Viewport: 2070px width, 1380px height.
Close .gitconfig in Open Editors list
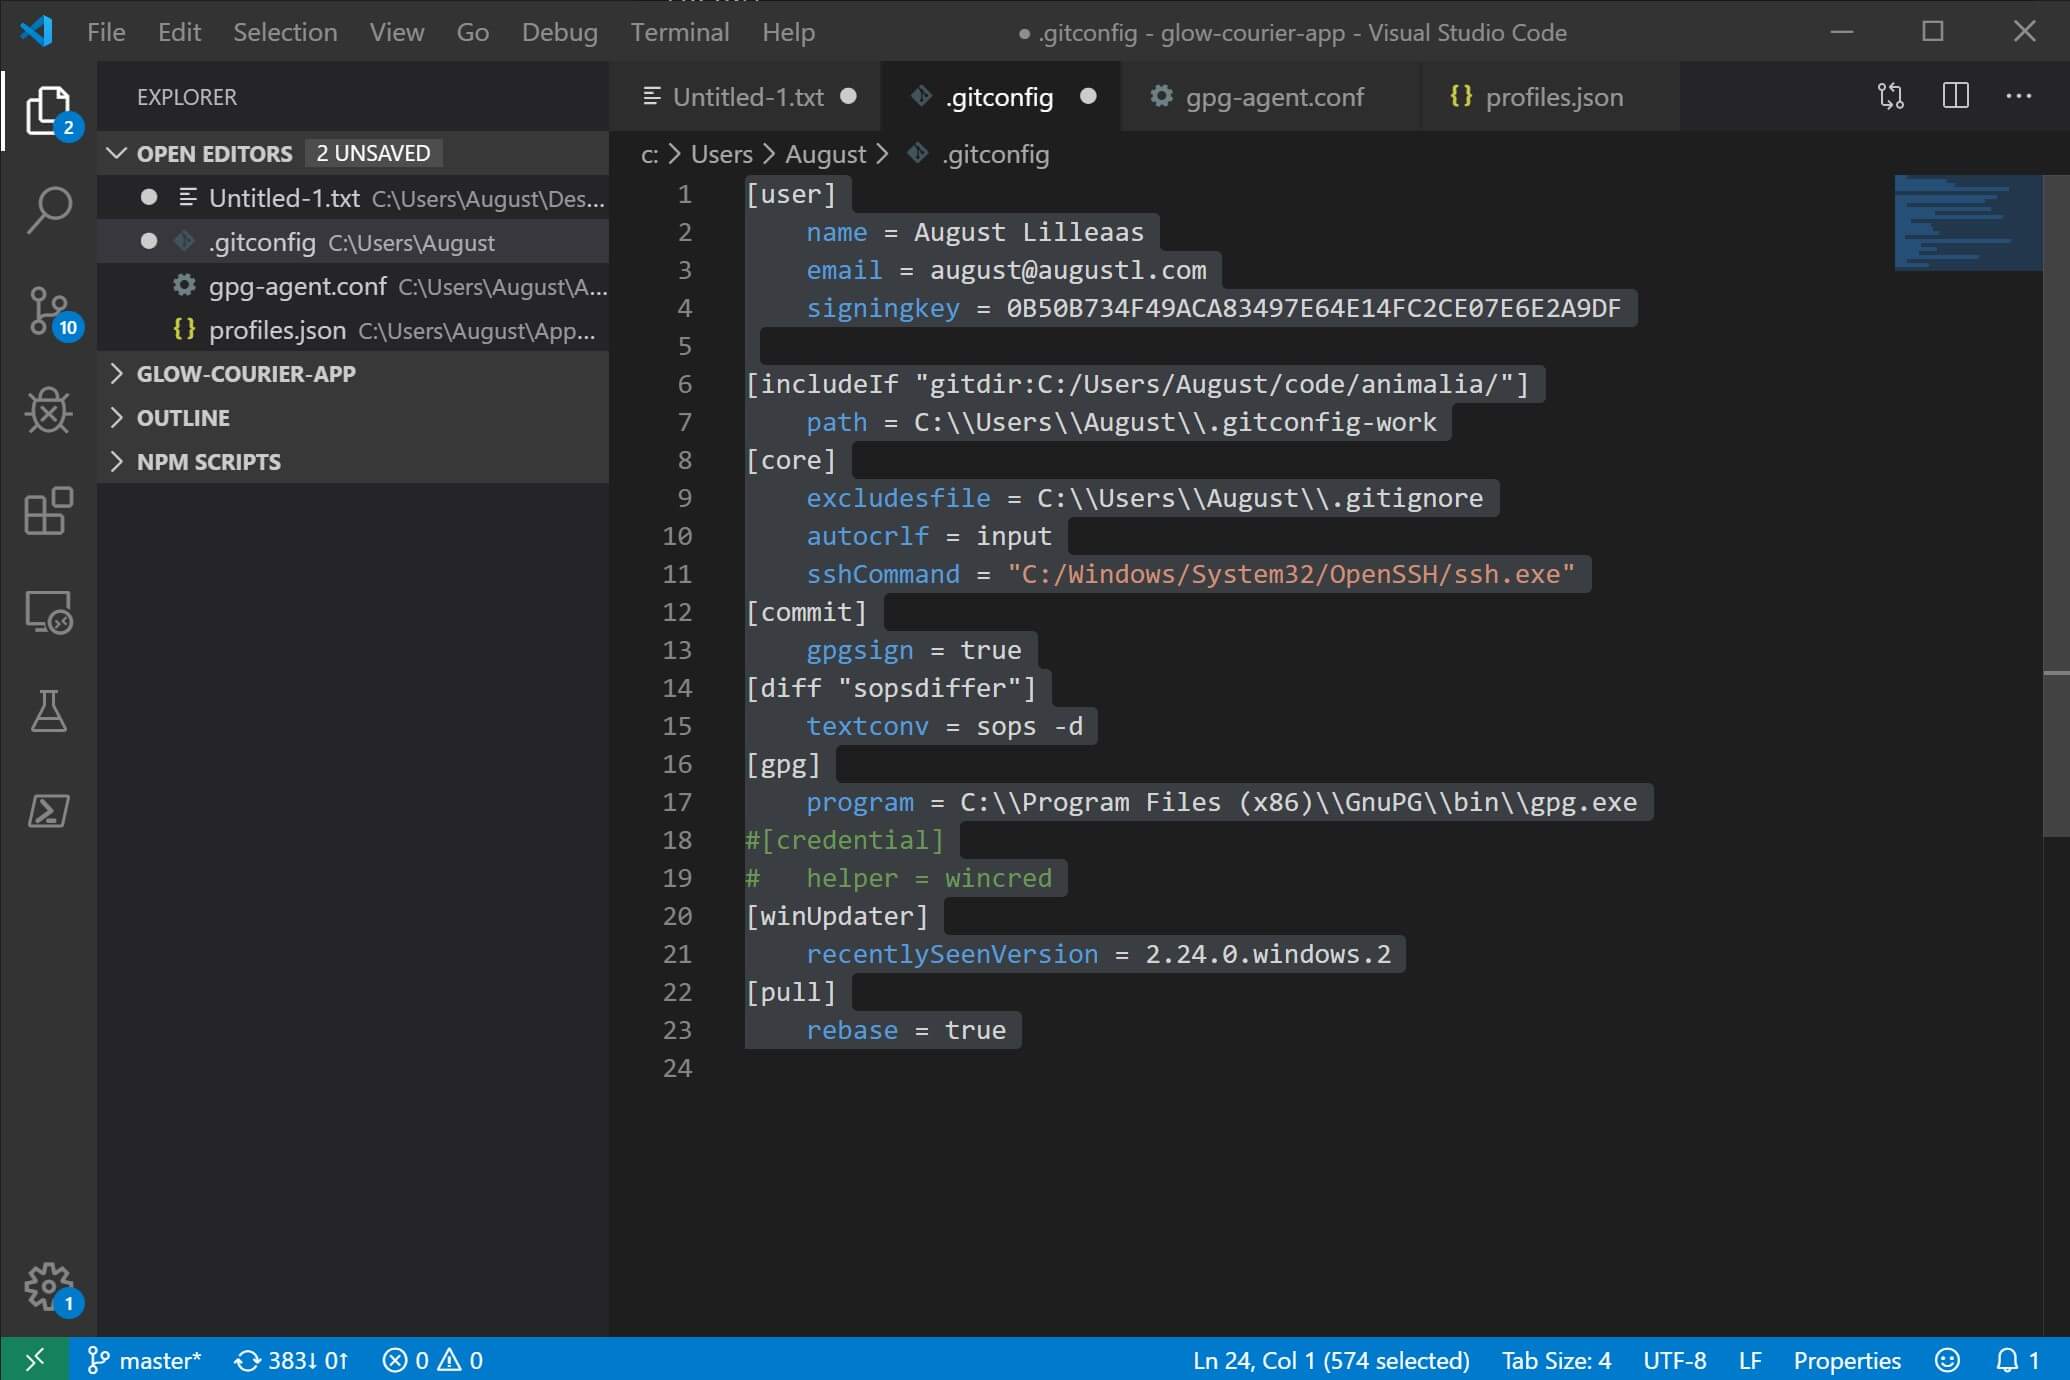click(x=149, y=241)
